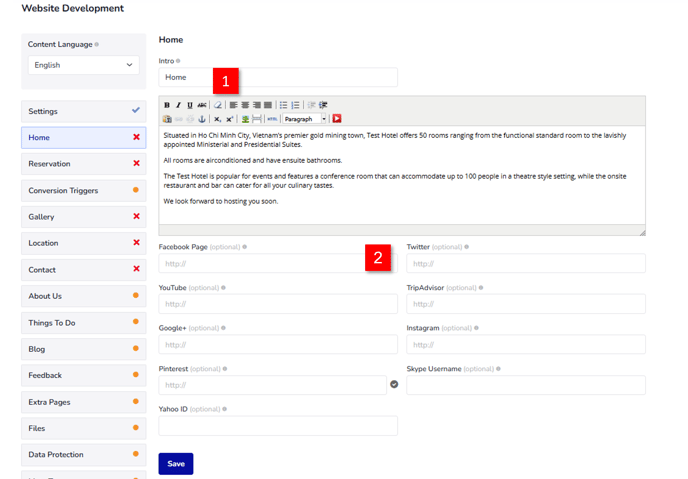Open the Gallery section
Viewport: 688px width, 479px height.
click(x=83, y=217)
